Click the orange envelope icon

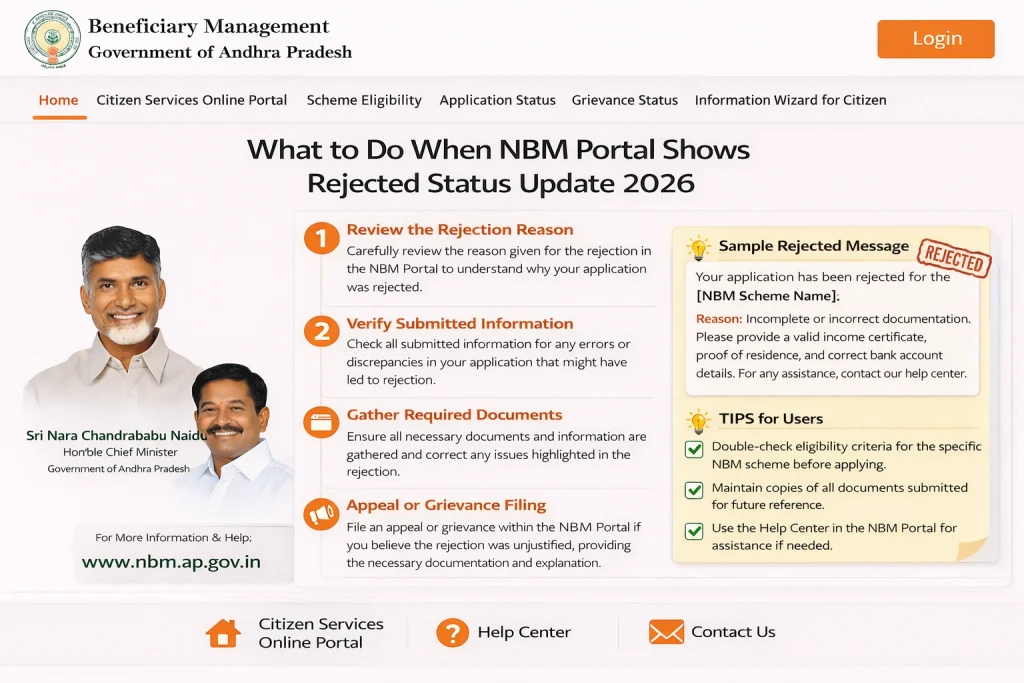[x=666, y=632]
